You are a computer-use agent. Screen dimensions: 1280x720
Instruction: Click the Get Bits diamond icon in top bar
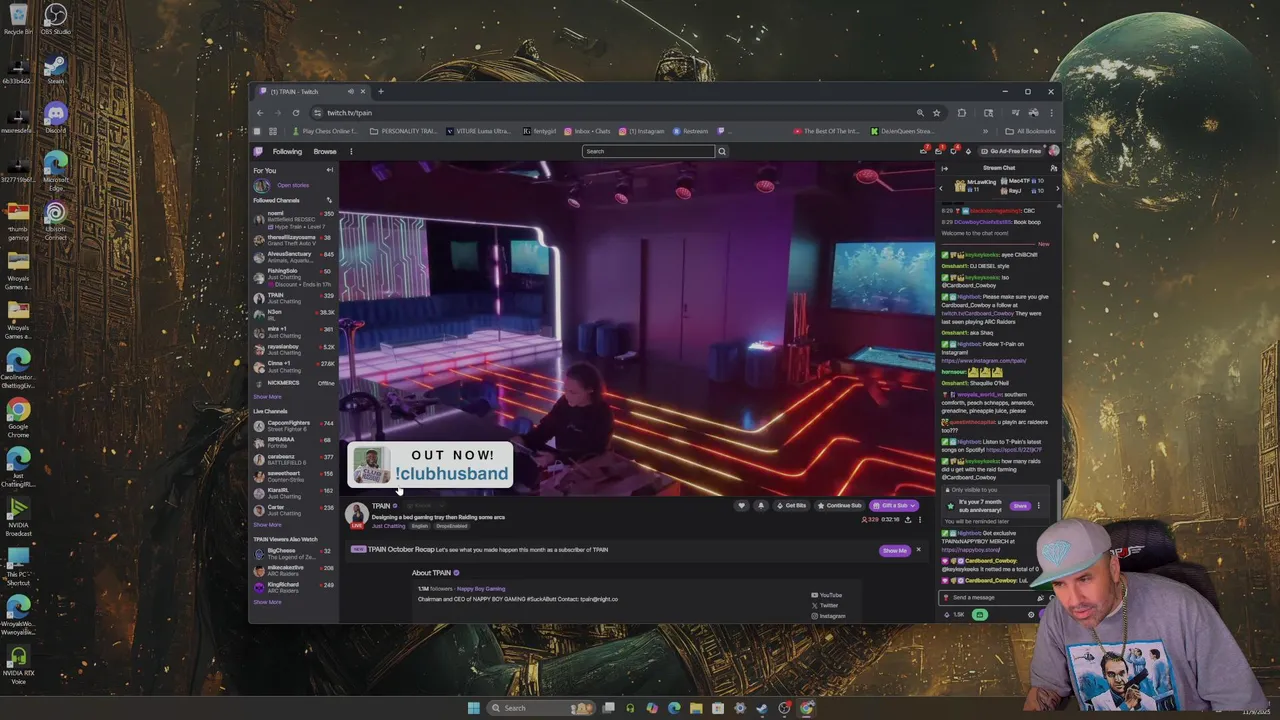pos(968,151)
